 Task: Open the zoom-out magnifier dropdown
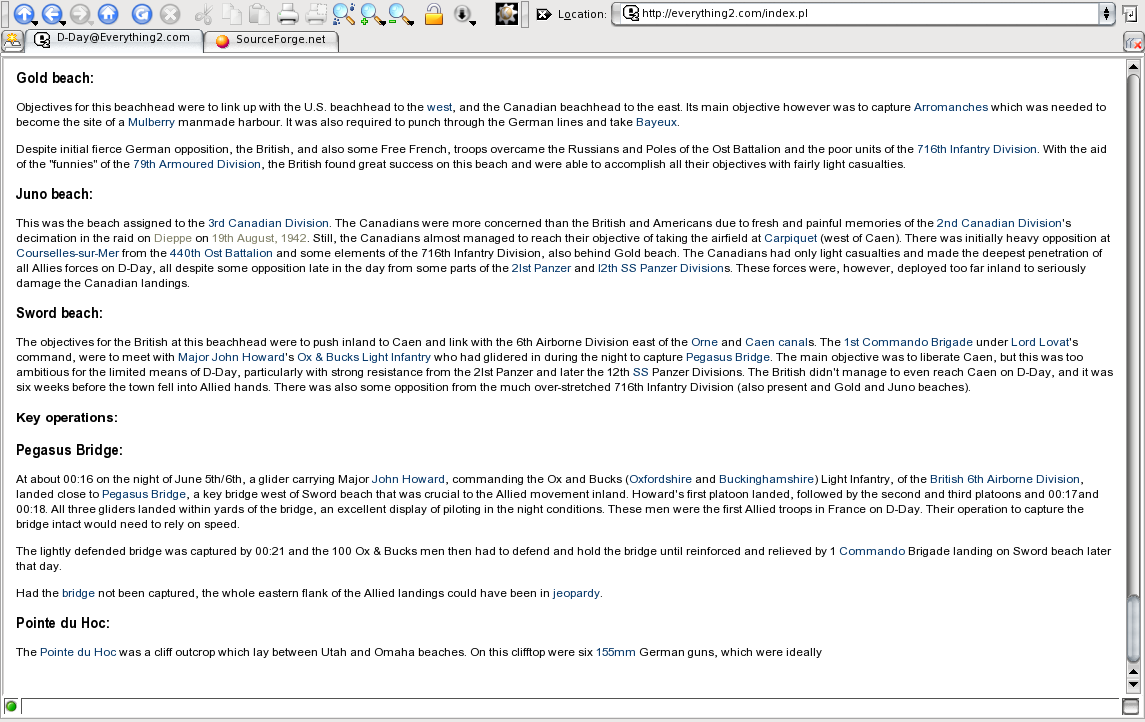[410, 22]
